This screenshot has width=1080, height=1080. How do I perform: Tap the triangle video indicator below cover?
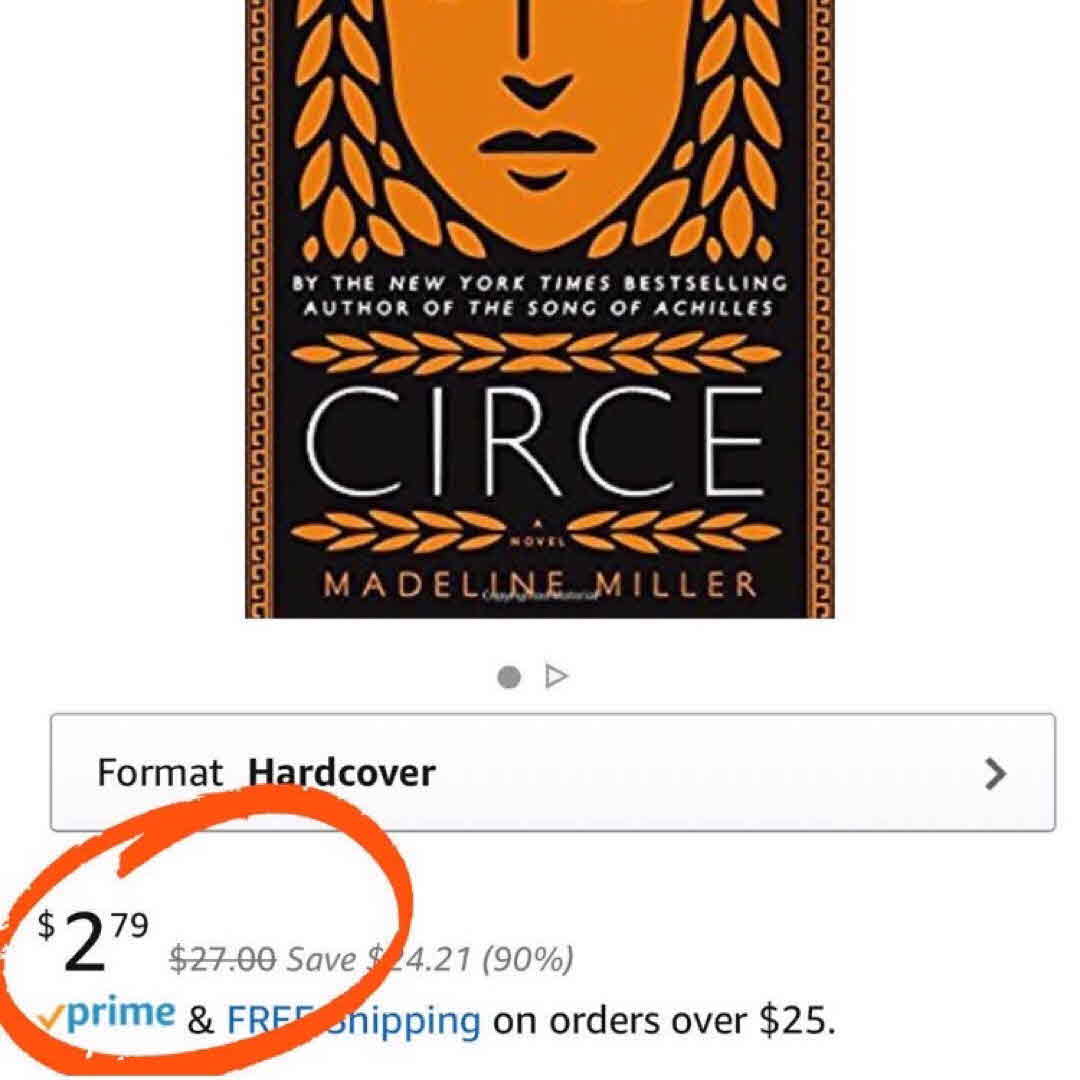coord(556,677)
